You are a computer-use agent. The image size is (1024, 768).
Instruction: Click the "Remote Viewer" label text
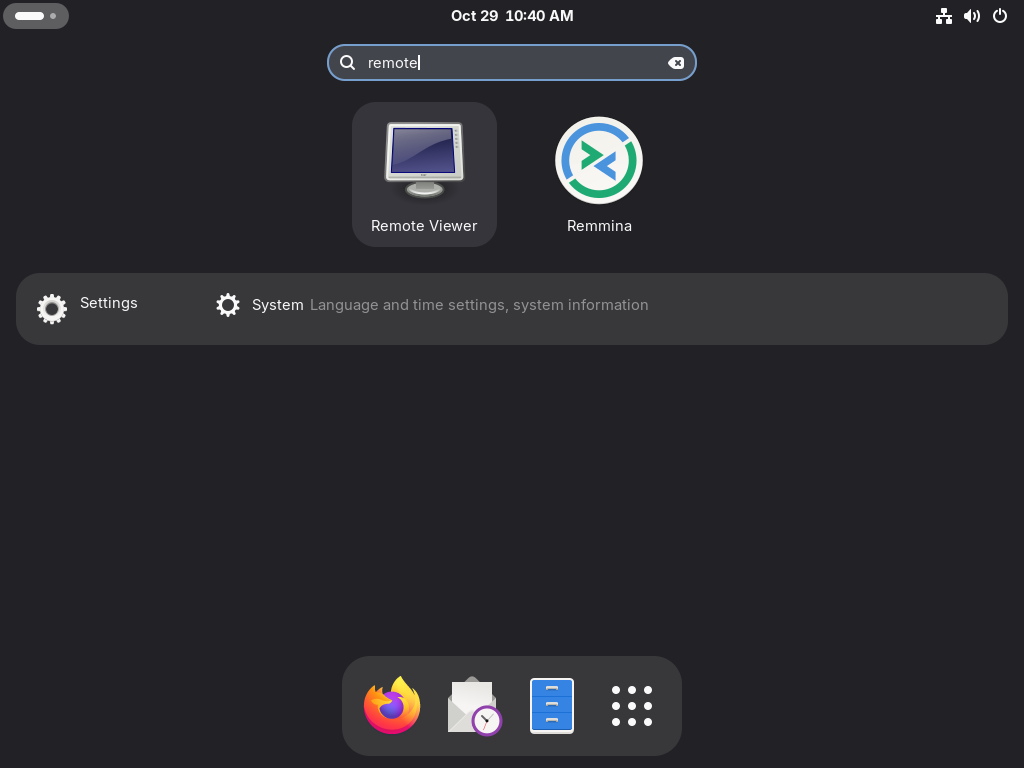point(424,226)
